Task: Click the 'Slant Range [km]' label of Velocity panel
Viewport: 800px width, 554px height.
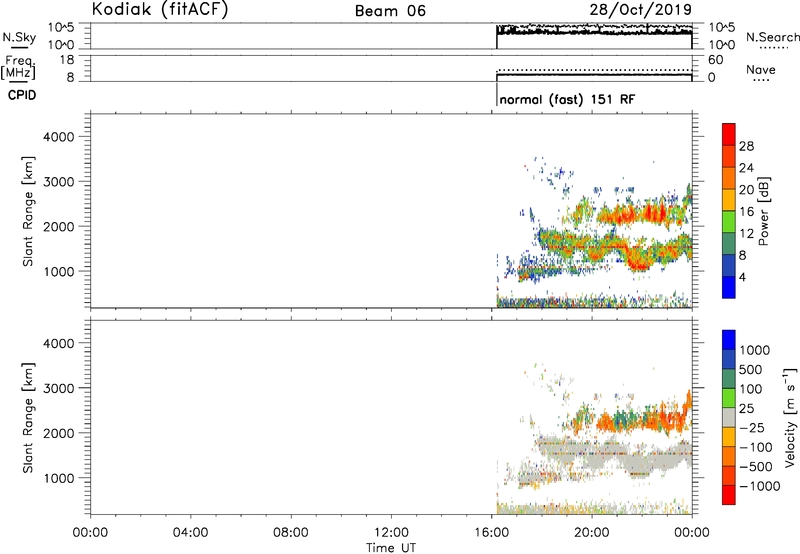Action: (28, 417)
